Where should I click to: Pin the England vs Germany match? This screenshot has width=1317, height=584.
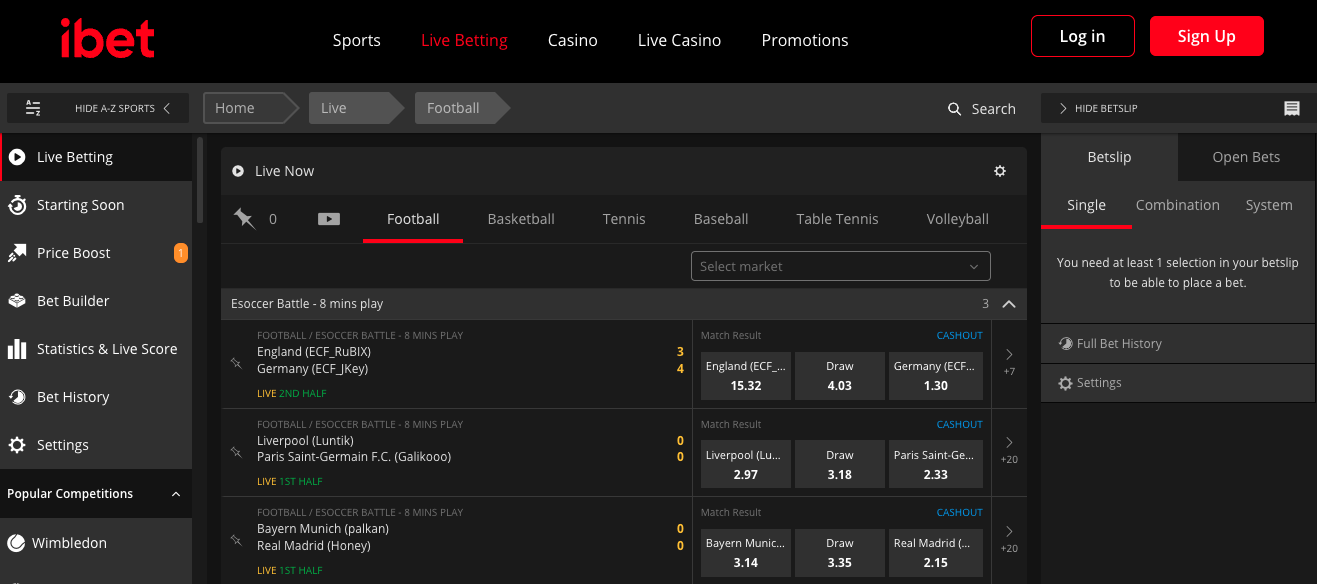(x=236, y=363)
